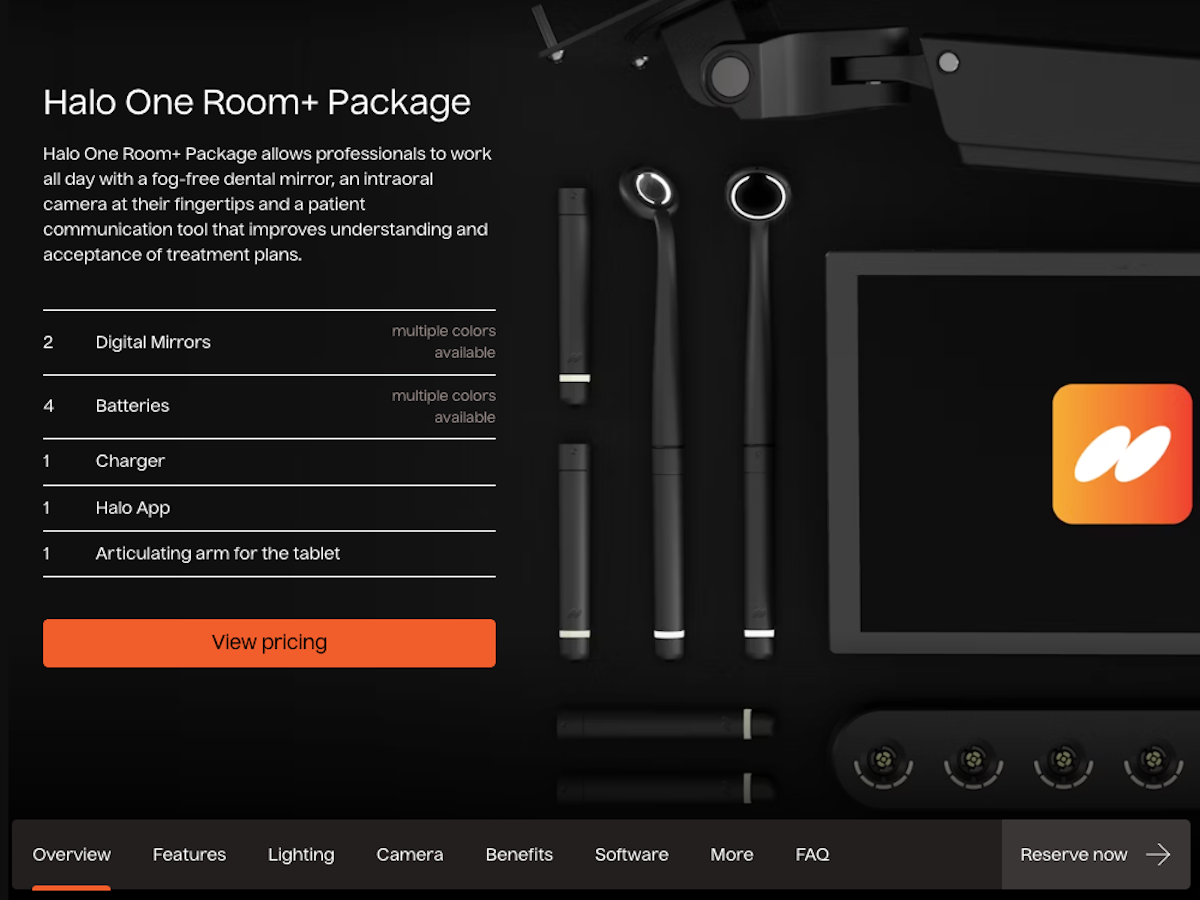Open the More menu item
The image size is (1200, 900).
(x=732, y=854)
